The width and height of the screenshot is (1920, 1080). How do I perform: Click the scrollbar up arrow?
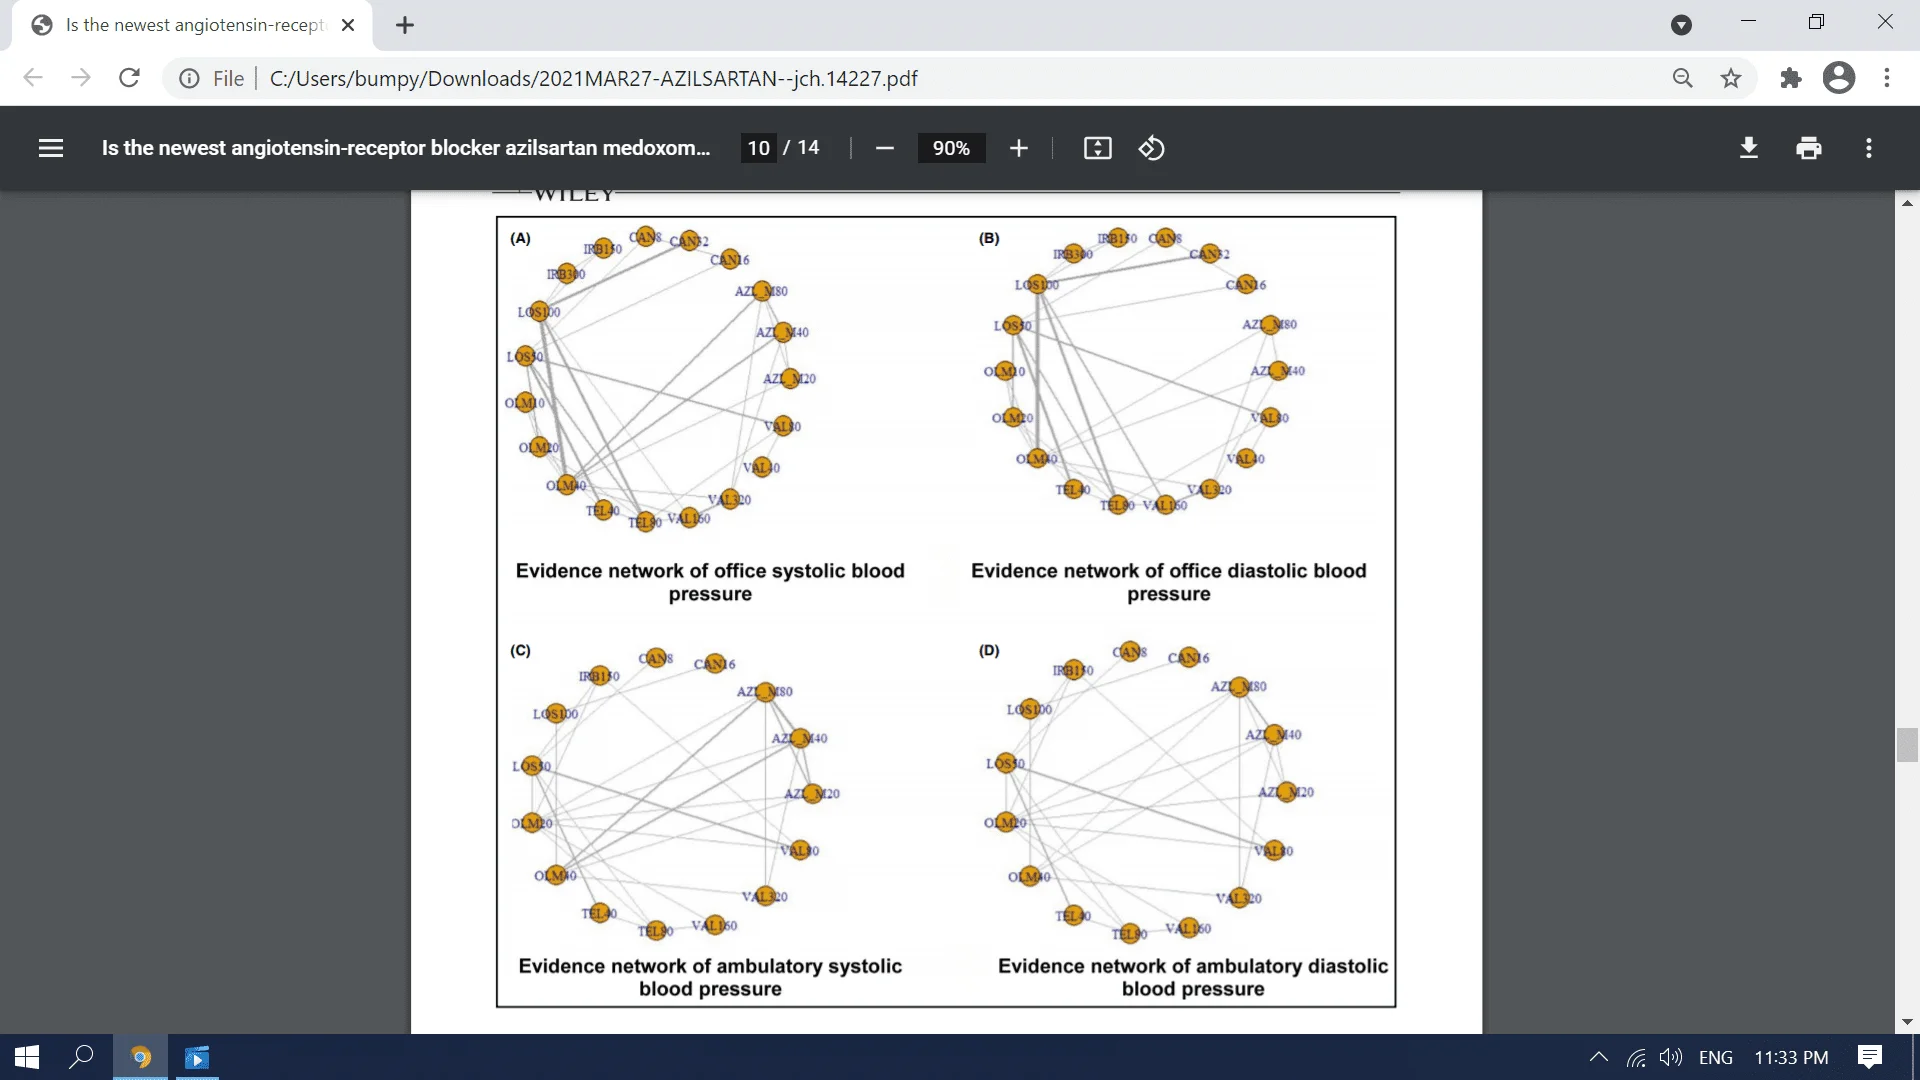(1907, 203)
